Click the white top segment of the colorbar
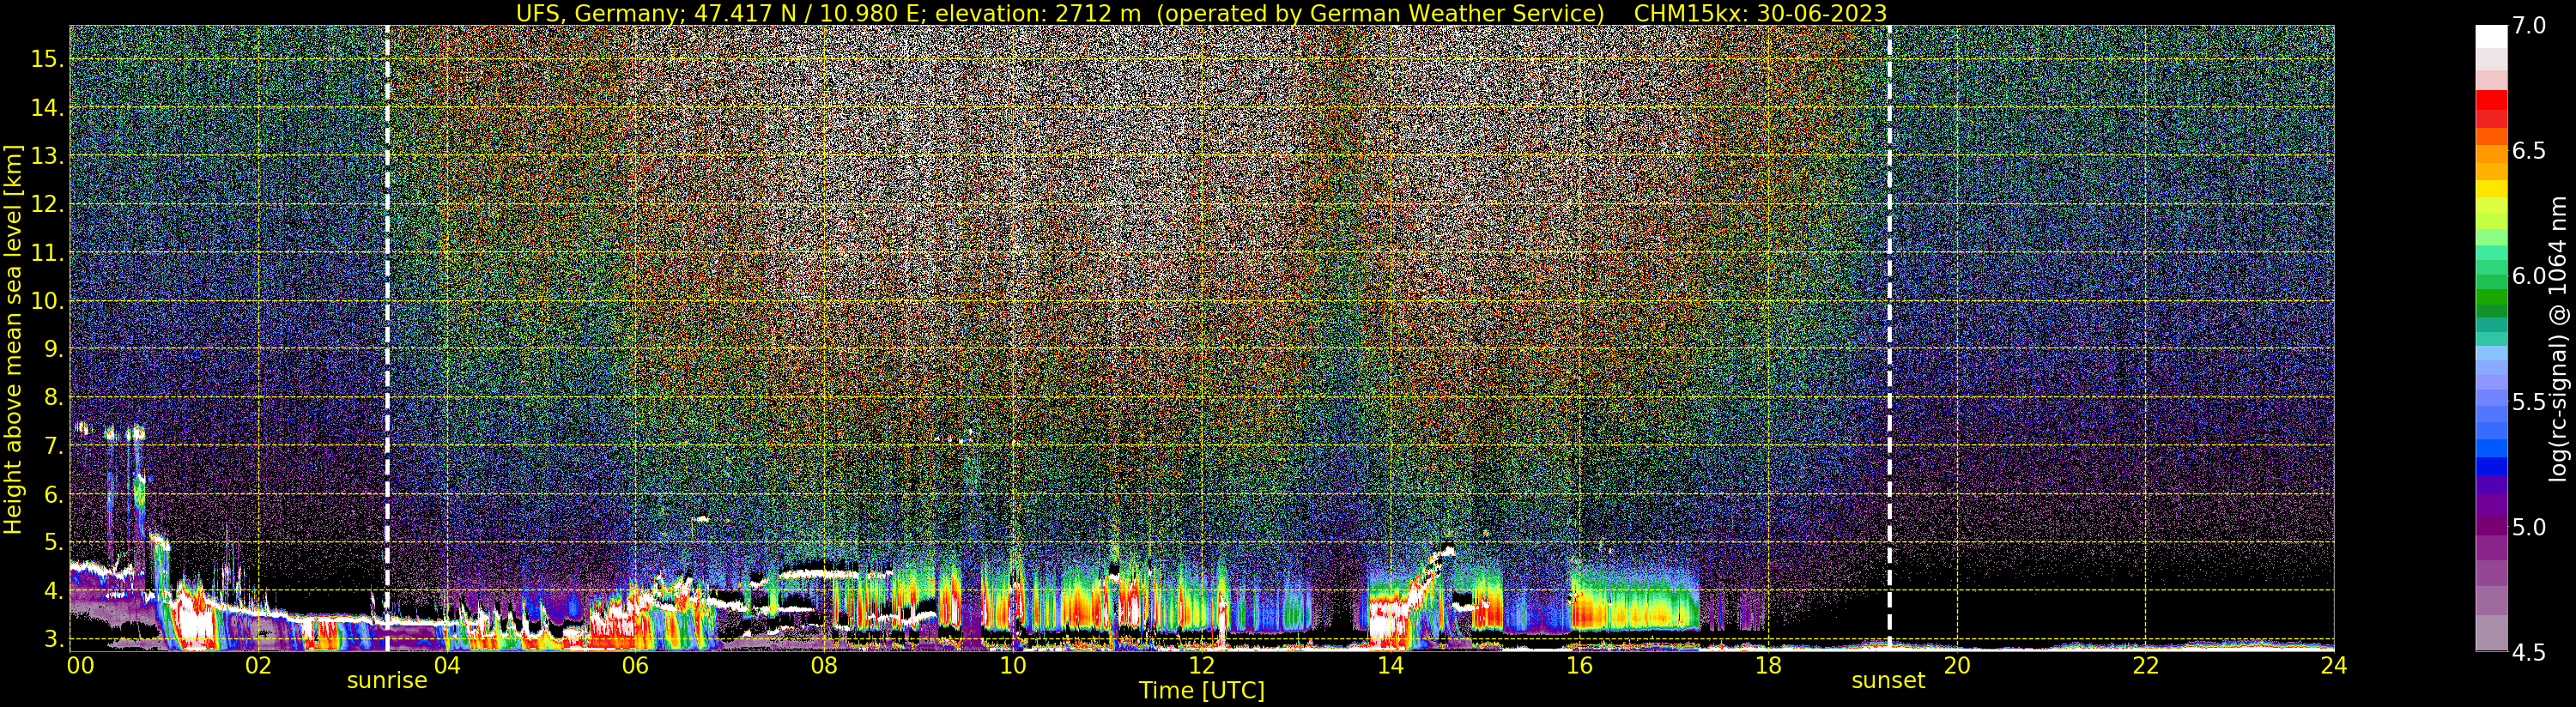2576x707 pixels. [x=2491, y=37]
